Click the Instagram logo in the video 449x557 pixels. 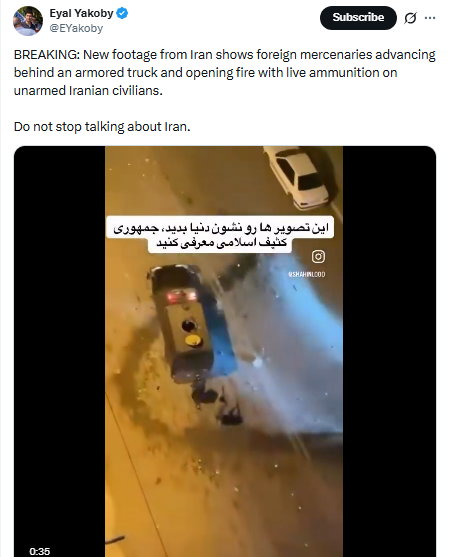(318, 256)
